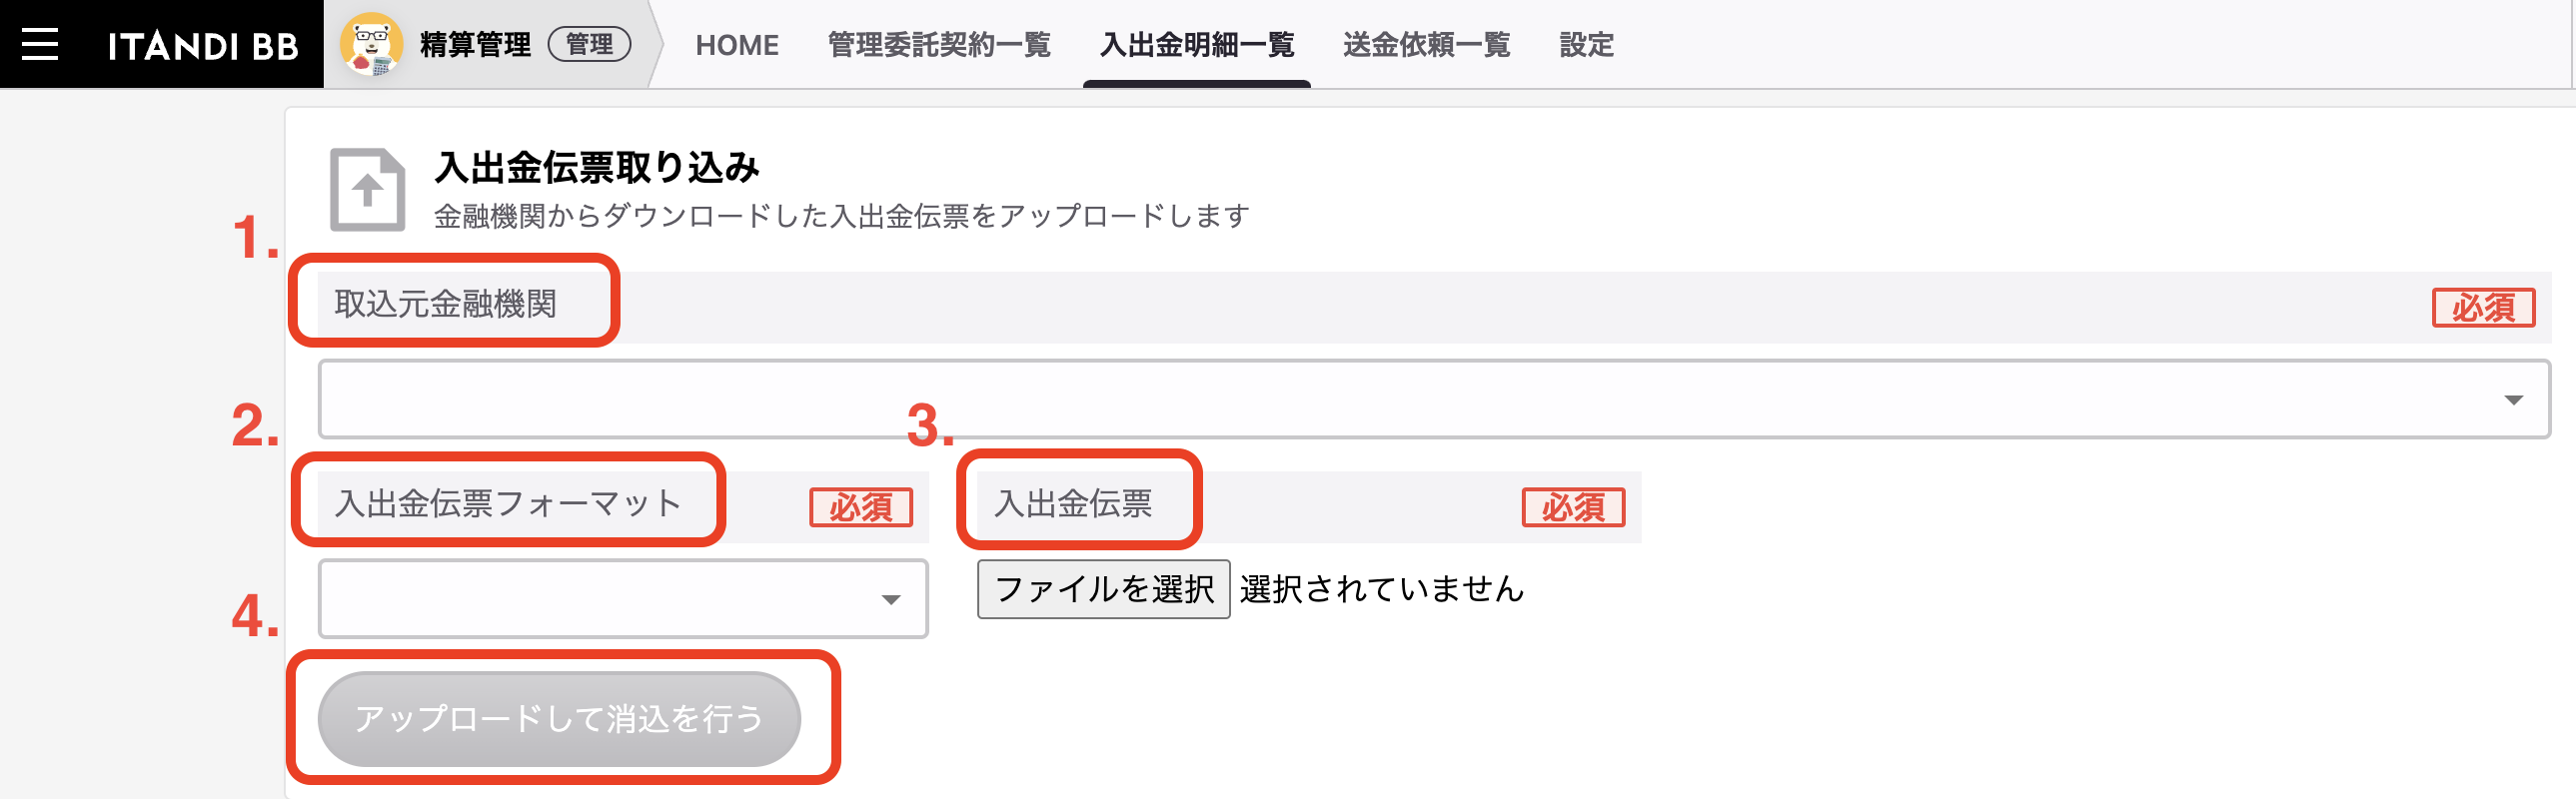Click the upload document icon
Viewport: 2576px width, 799px height.
pos(367,190)
